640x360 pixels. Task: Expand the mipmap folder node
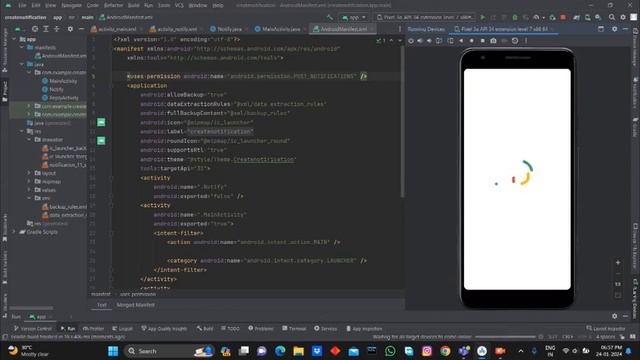(29, 182)
